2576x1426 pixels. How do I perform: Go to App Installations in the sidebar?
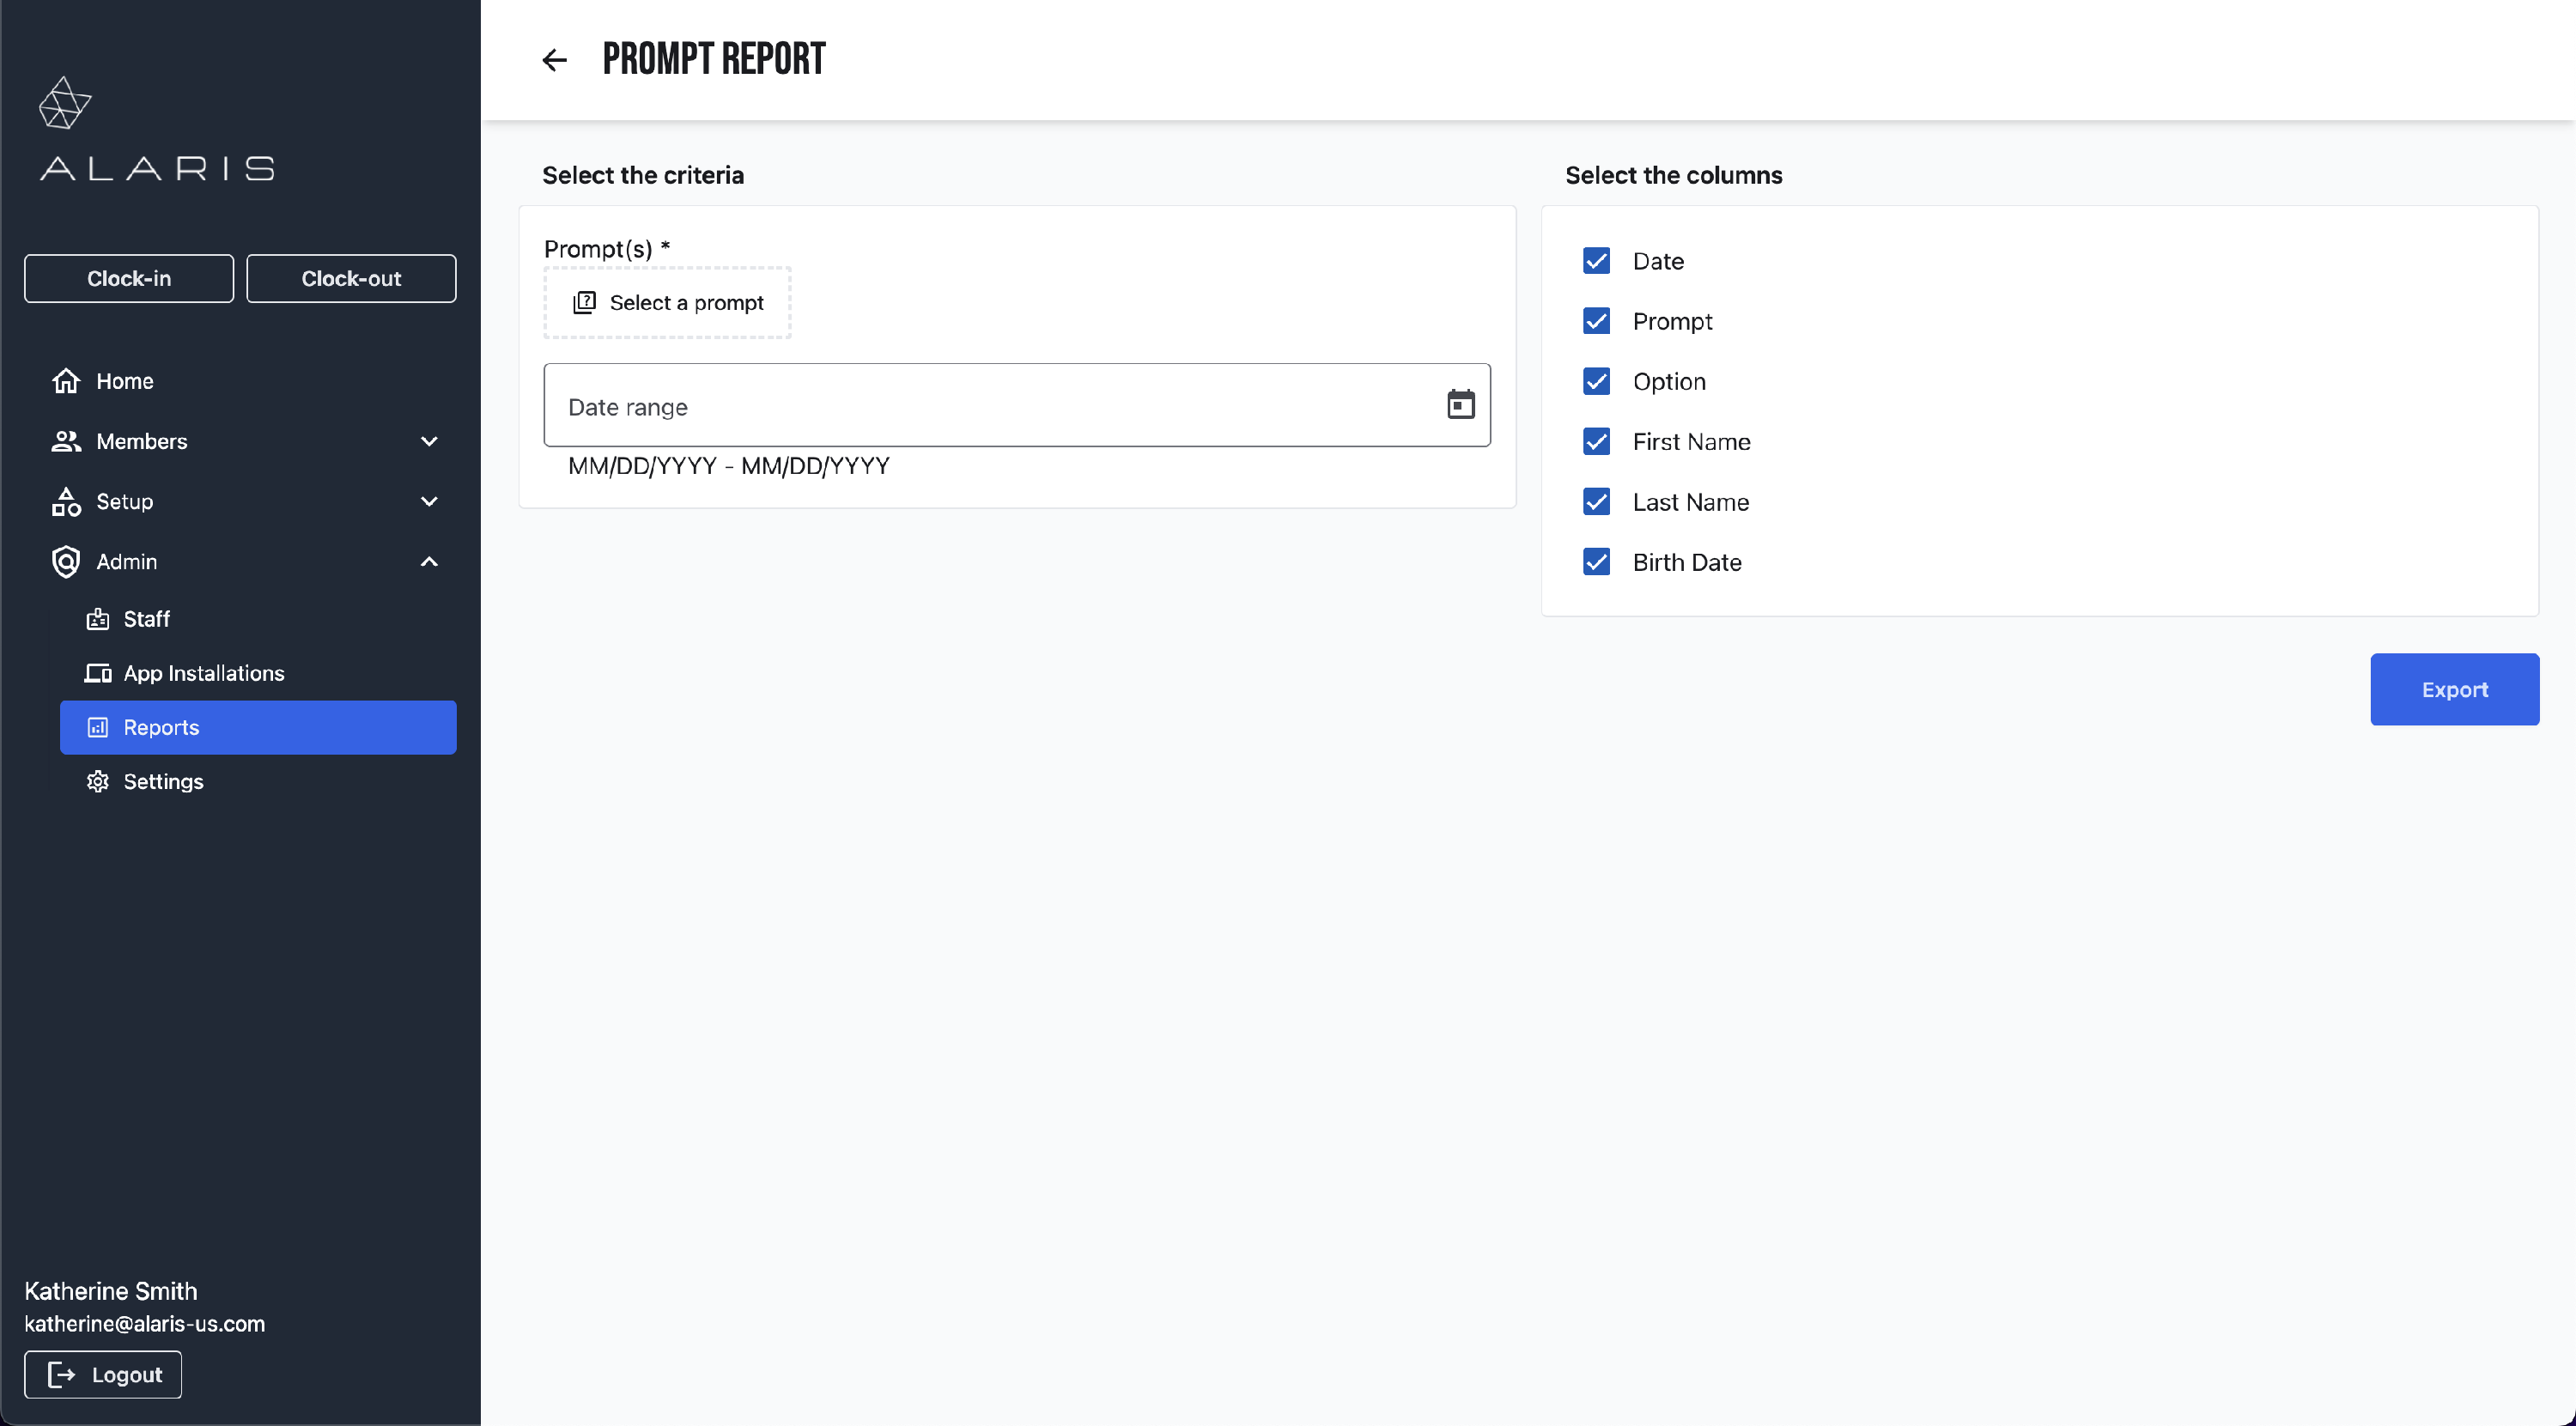pos(204,673)
